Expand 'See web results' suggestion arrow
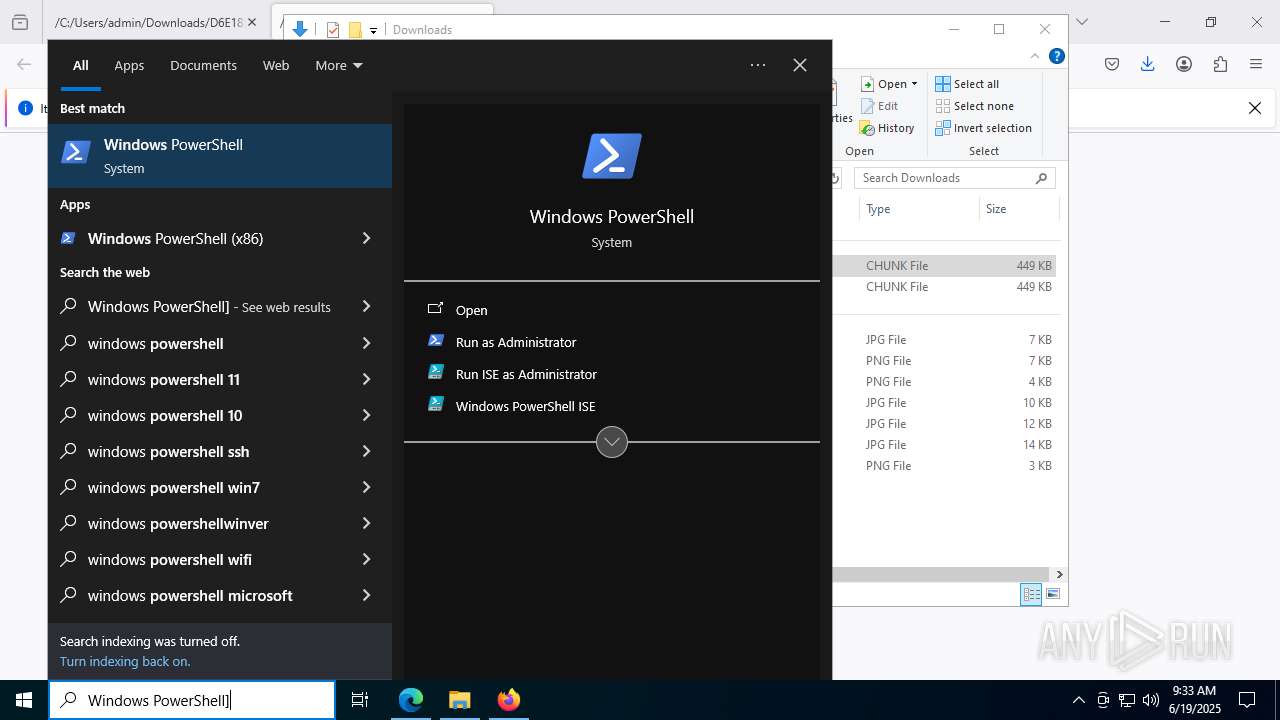1280x720 pixels. 366,306
